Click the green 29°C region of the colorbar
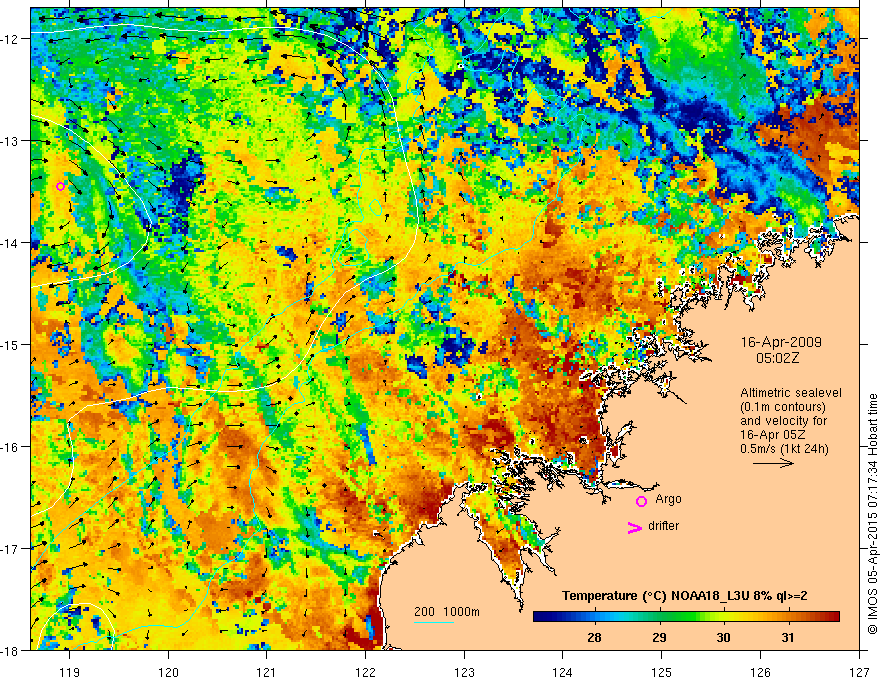This screenshot has height=680, width=880. point(659,617)
